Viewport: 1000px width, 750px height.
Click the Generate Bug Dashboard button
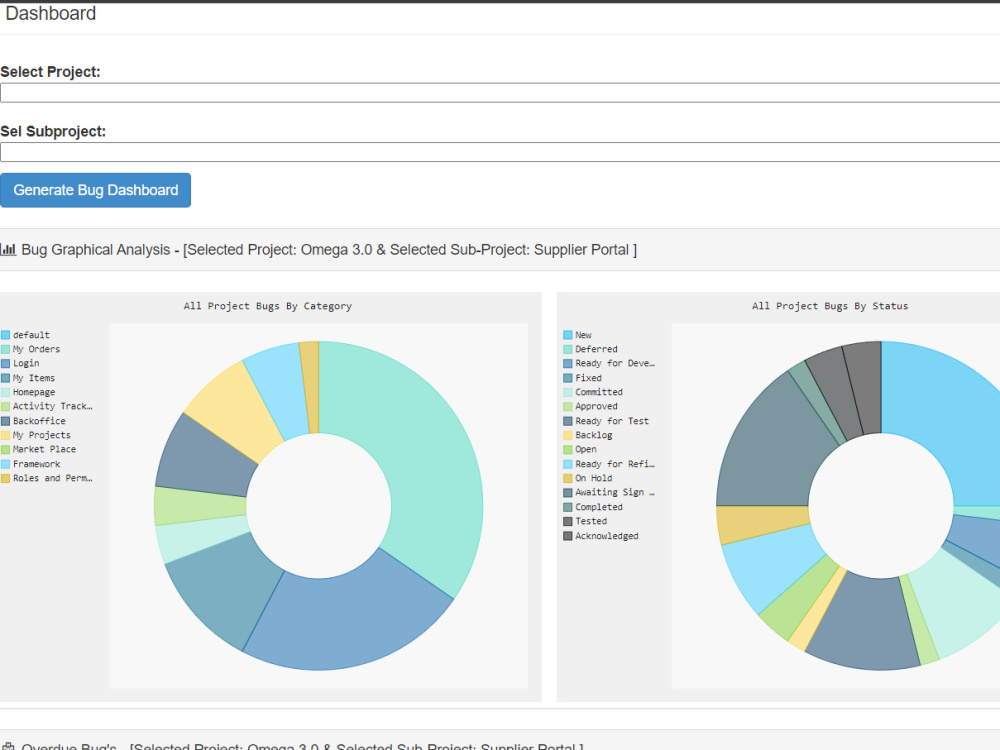(96, 190)
